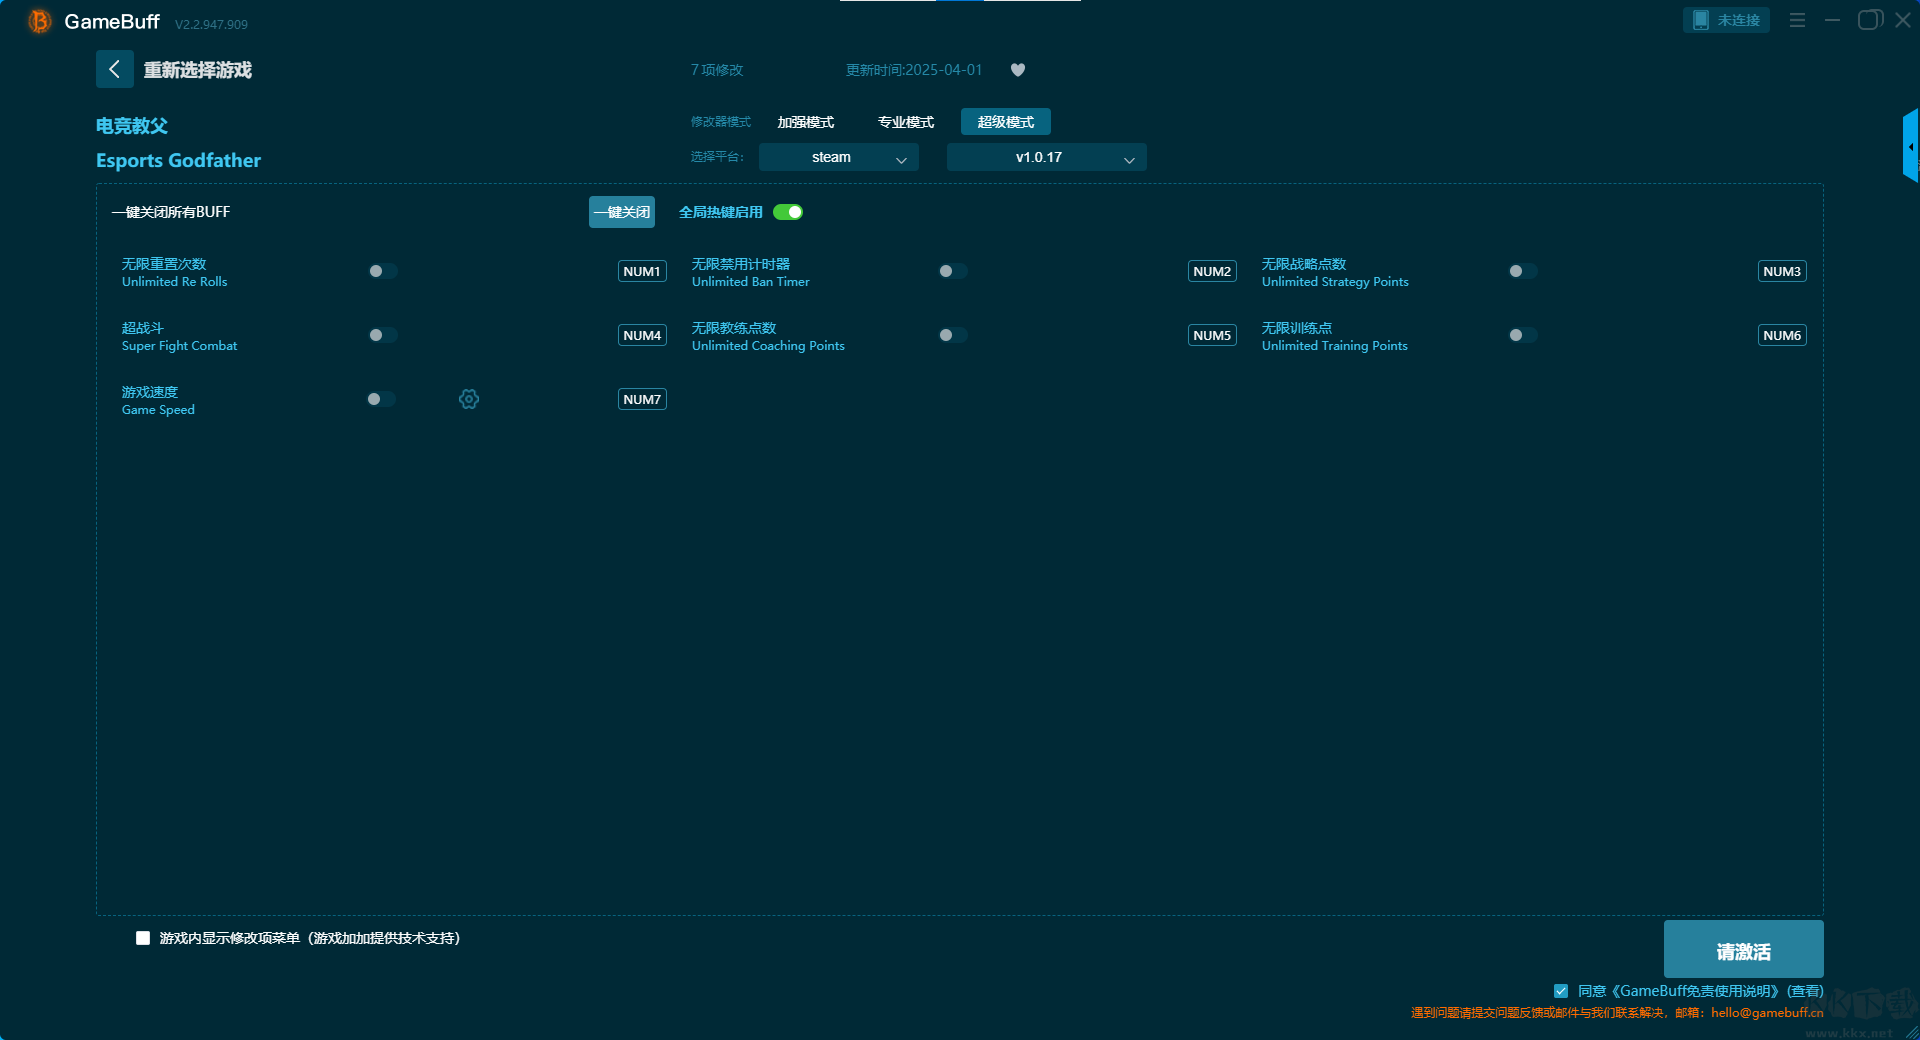Viewport: 1920px width, 1040px height.
Task: Expand the v1.0.17 version dropdown
Action: coord(1046,157)
